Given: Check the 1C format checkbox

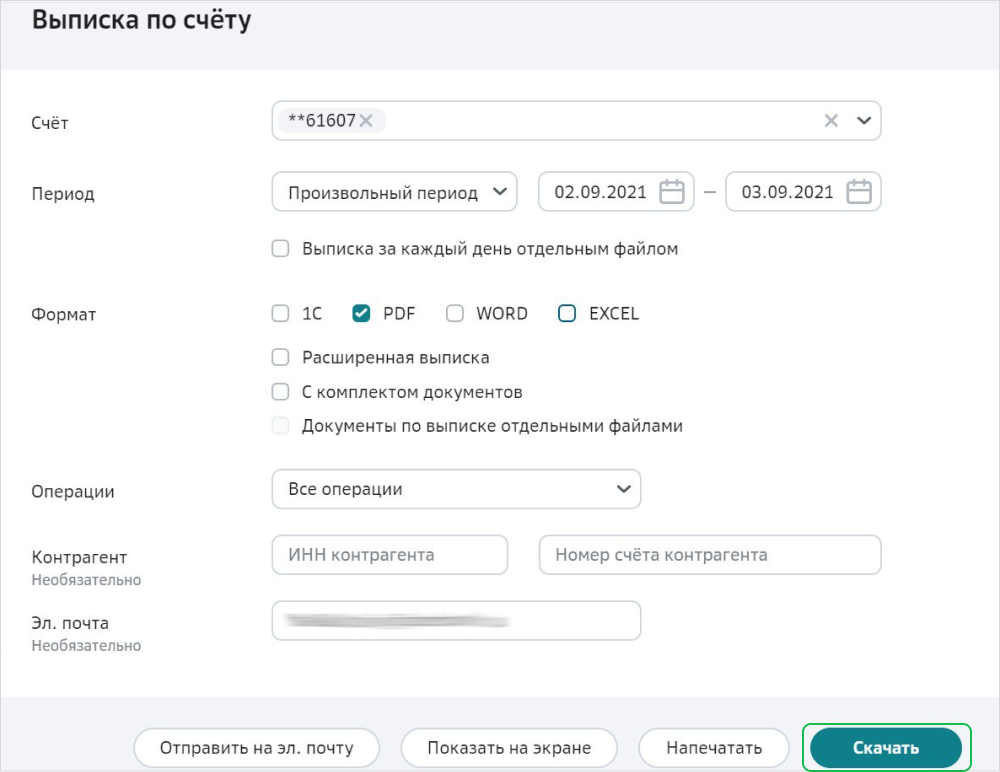Looking at the screenshot, I should coord(281,314).
